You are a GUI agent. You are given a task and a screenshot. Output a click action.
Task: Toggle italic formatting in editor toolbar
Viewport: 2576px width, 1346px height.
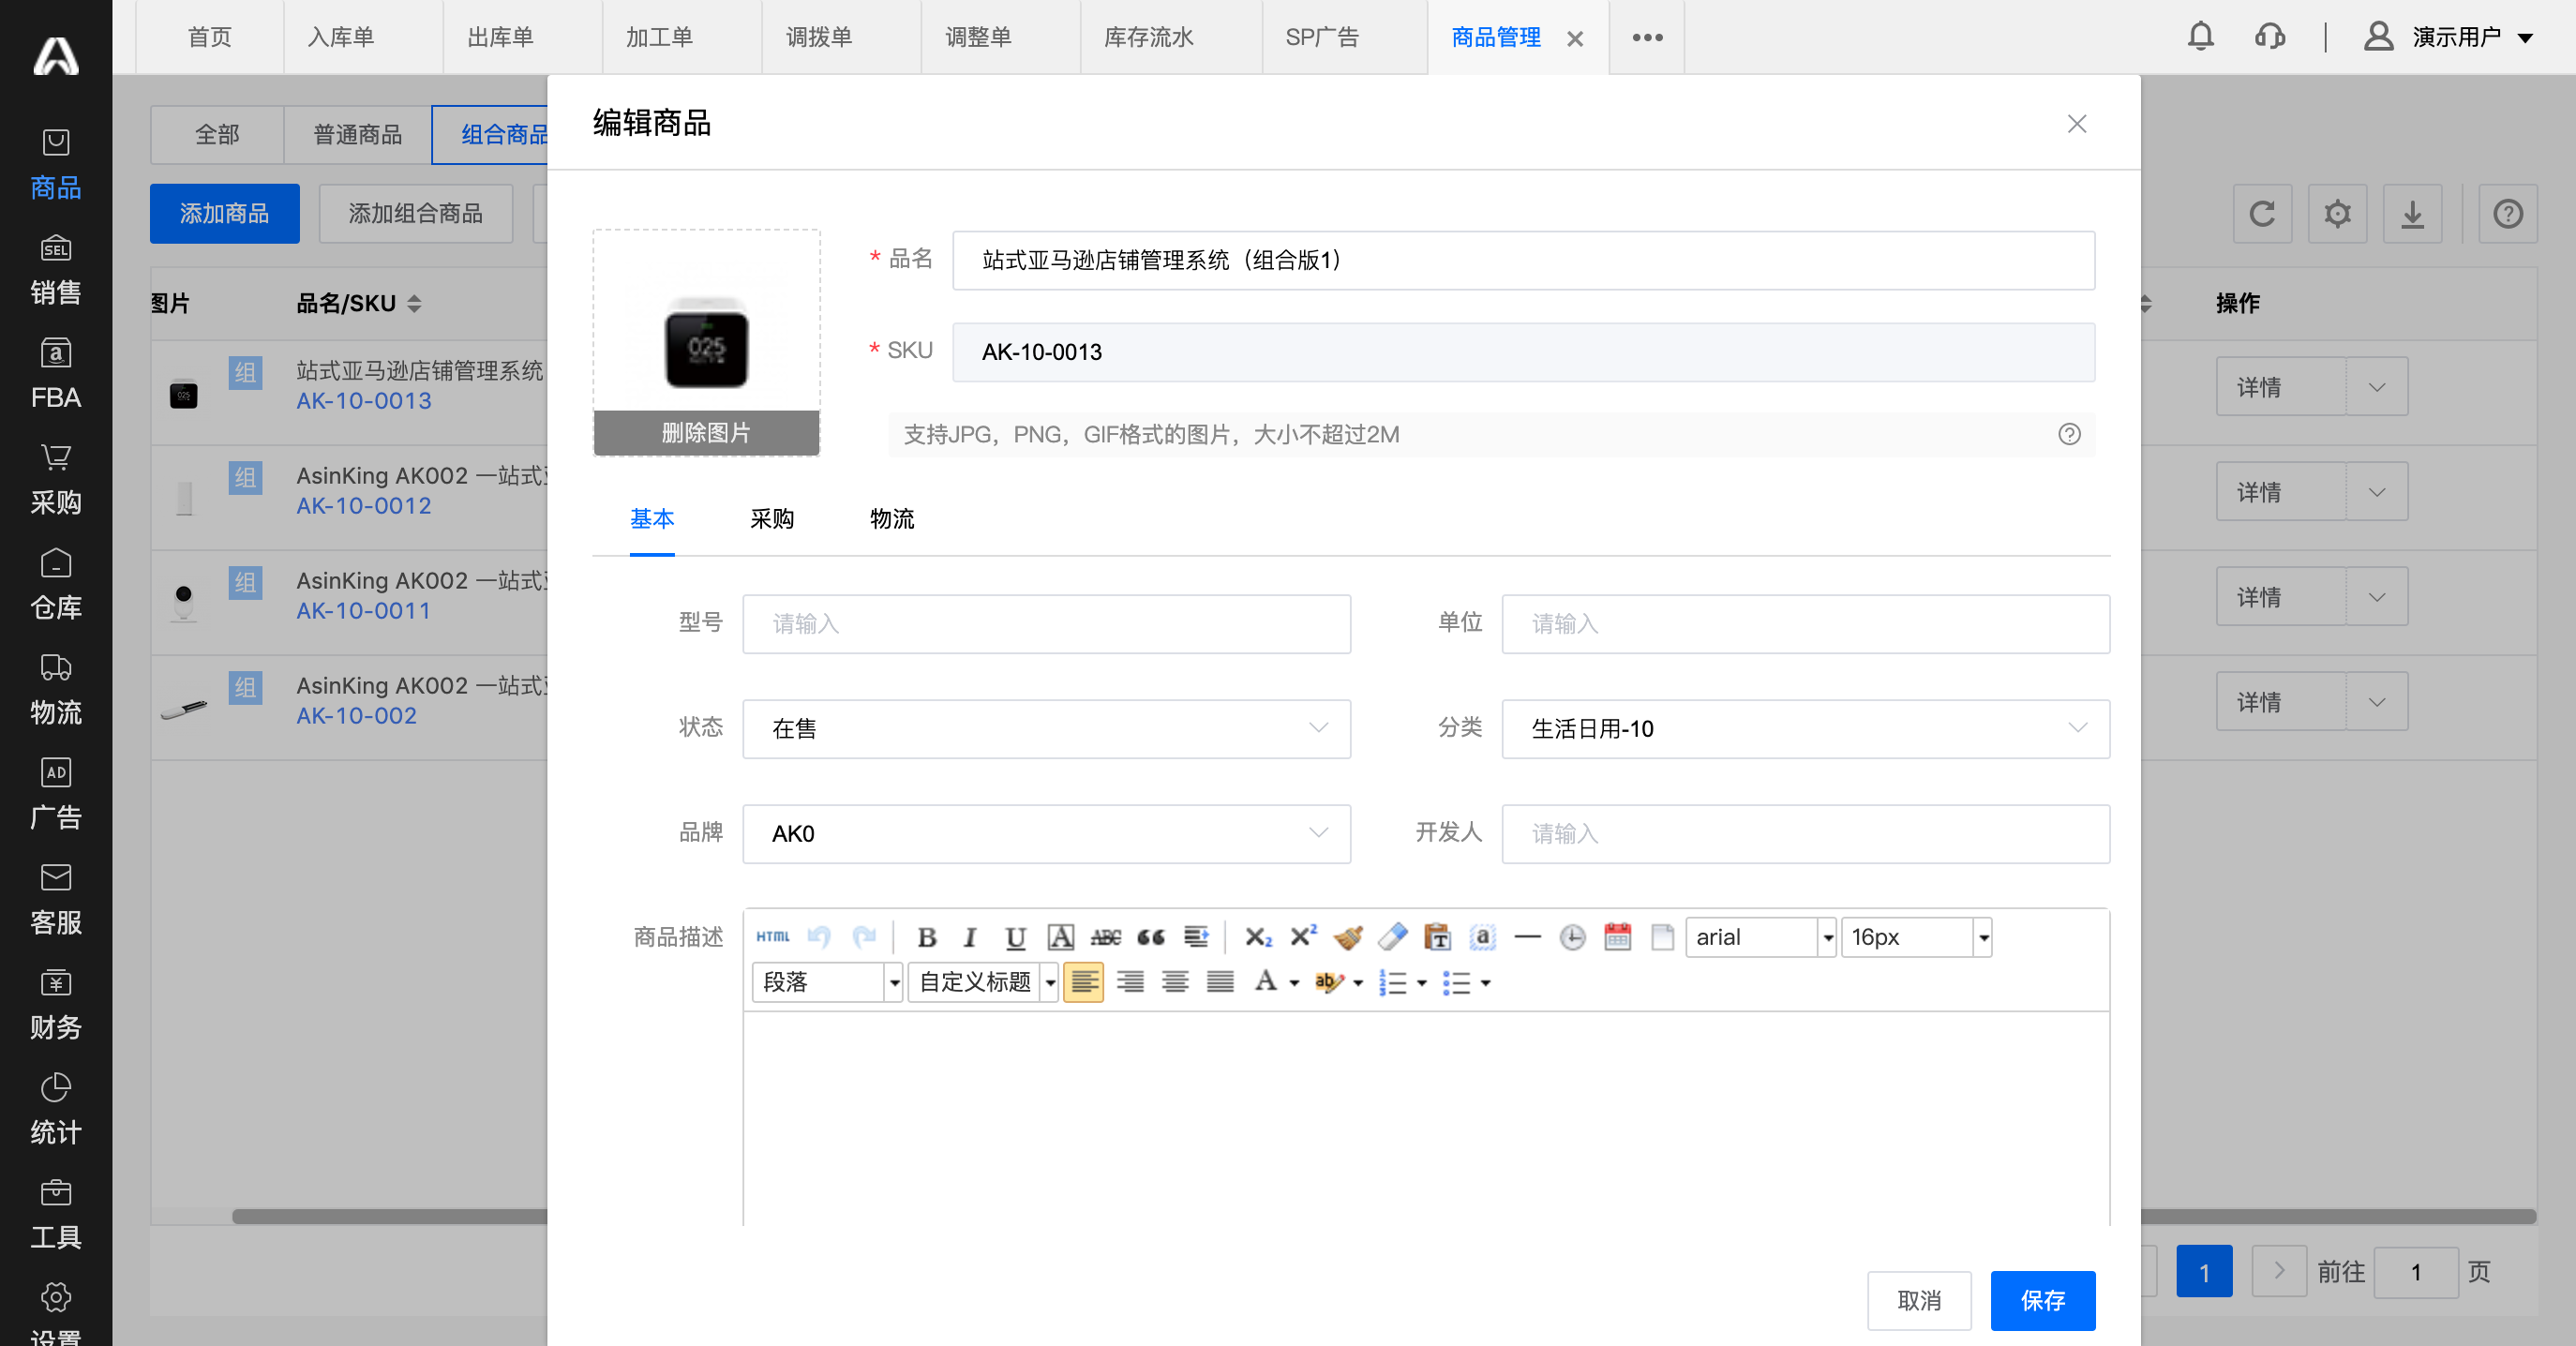point(969,937)
